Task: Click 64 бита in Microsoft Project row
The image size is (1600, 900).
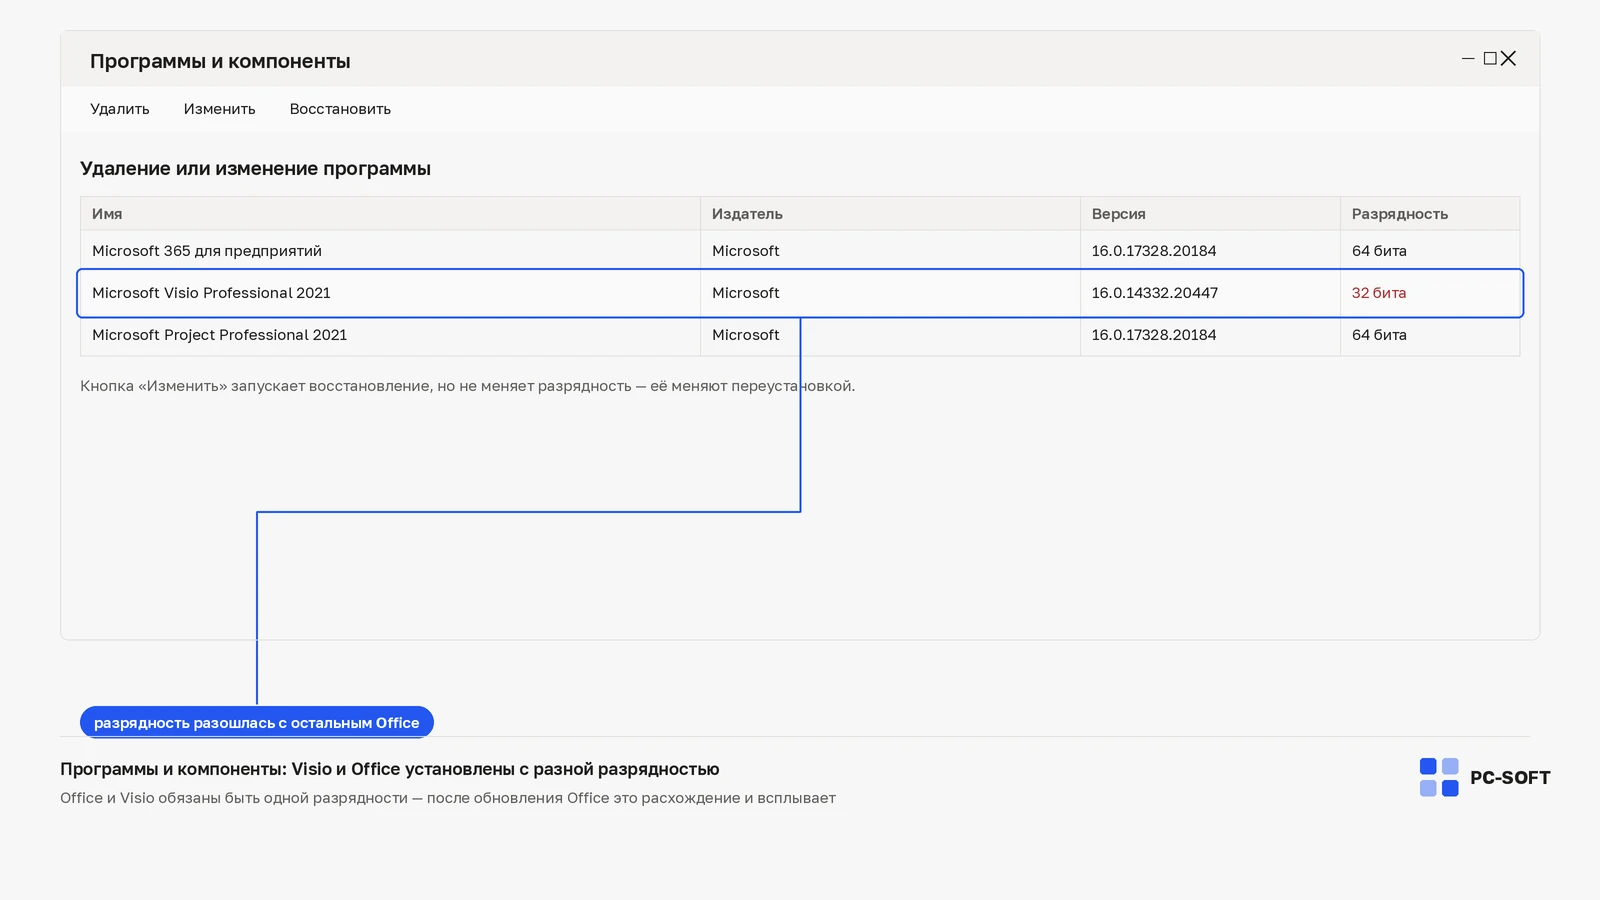Action: pos(1379,335)
